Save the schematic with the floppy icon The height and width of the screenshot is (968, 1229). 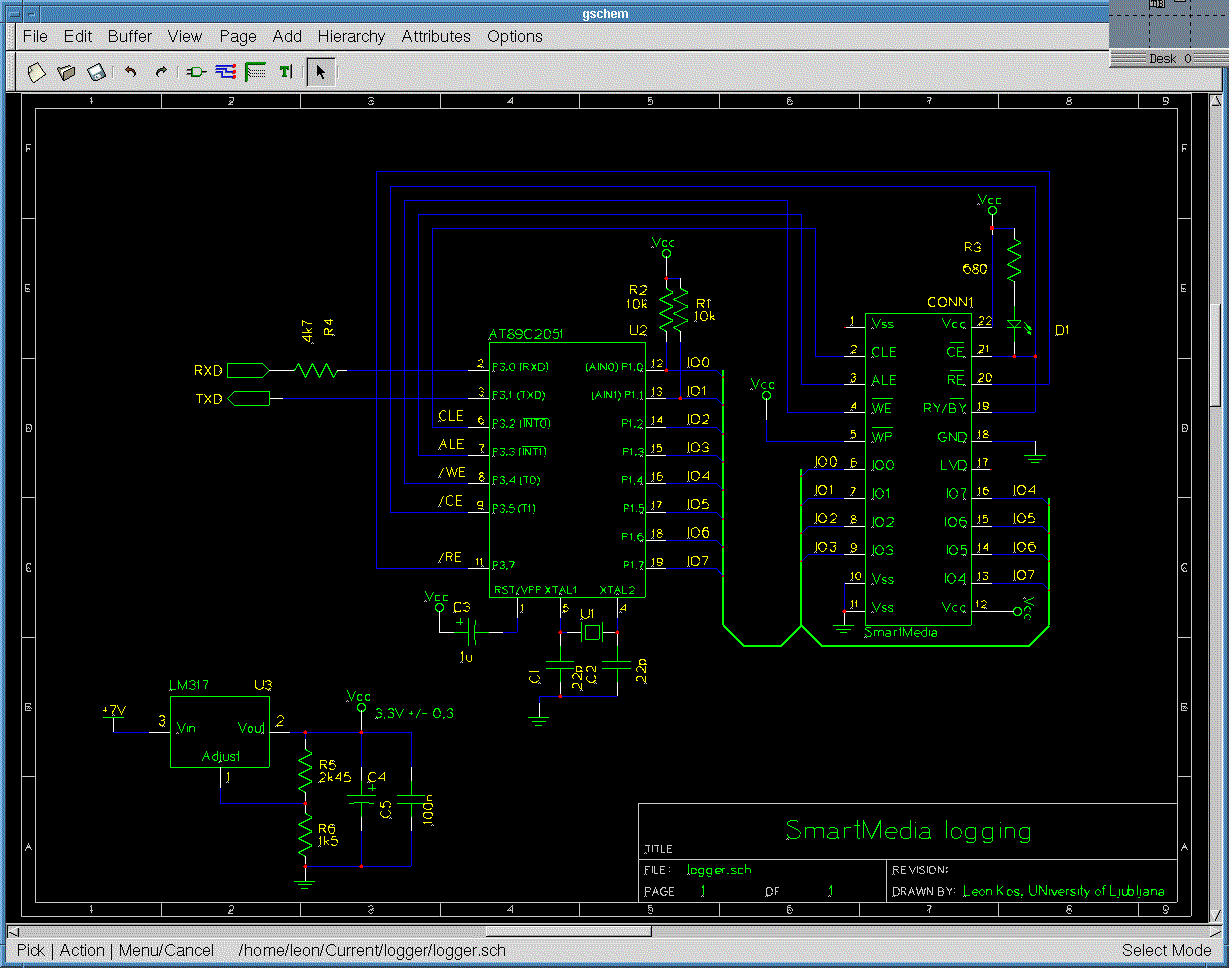point(96,72)
